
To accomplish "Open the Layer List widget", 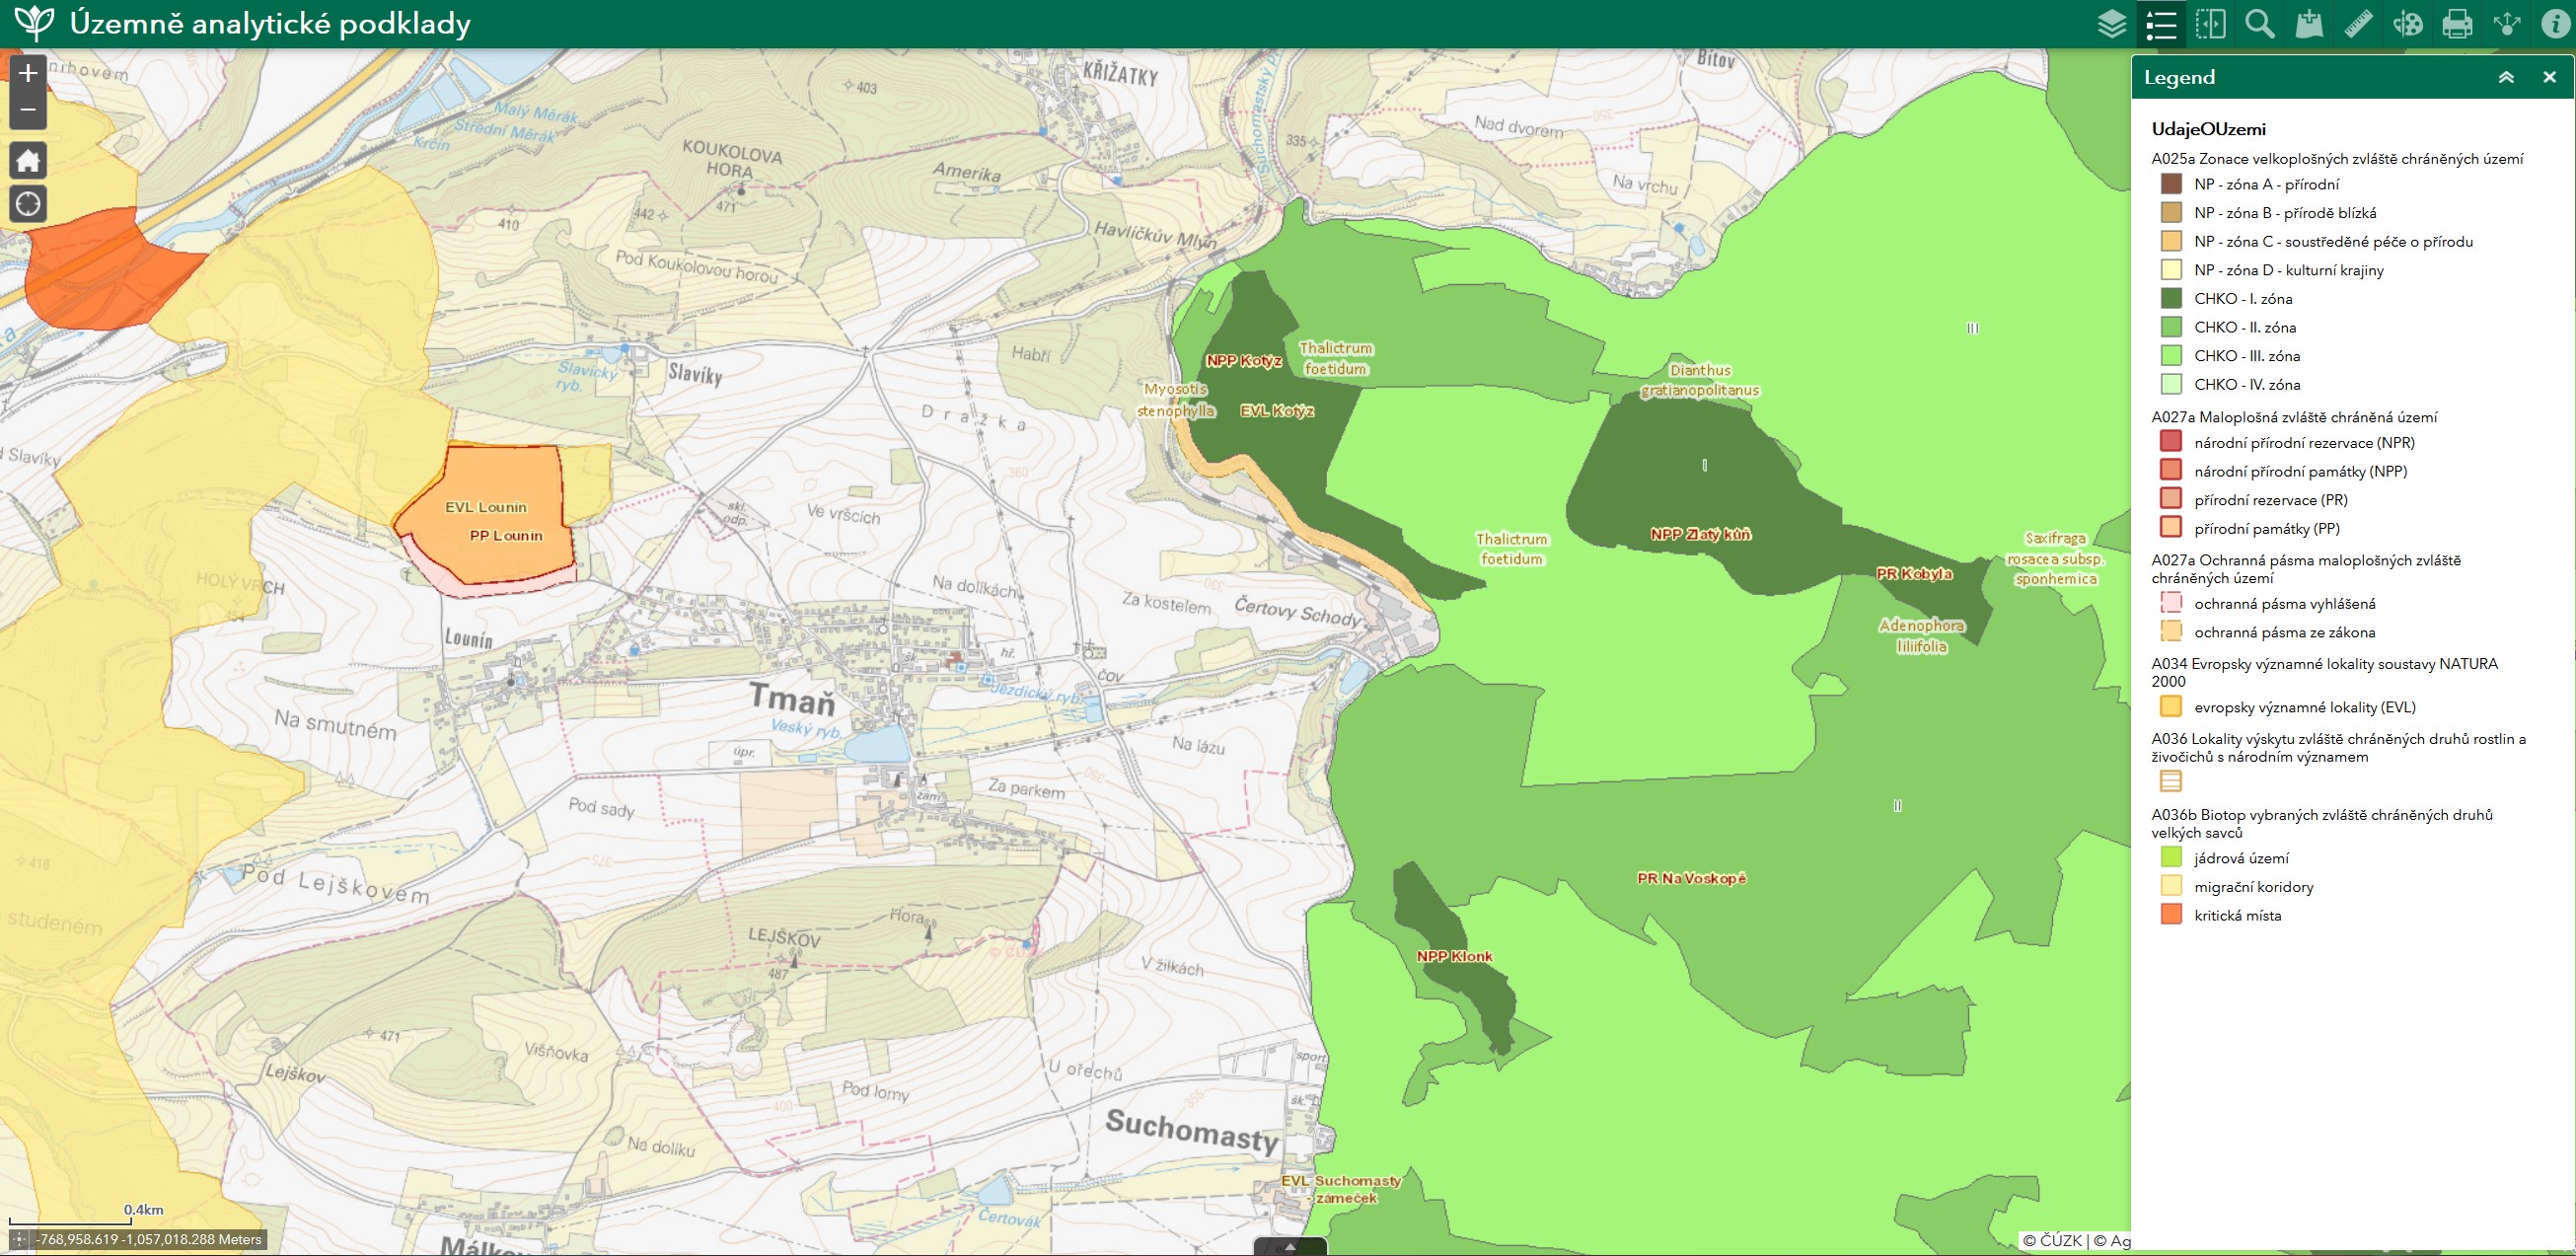I will click(x=2111, y=24).
